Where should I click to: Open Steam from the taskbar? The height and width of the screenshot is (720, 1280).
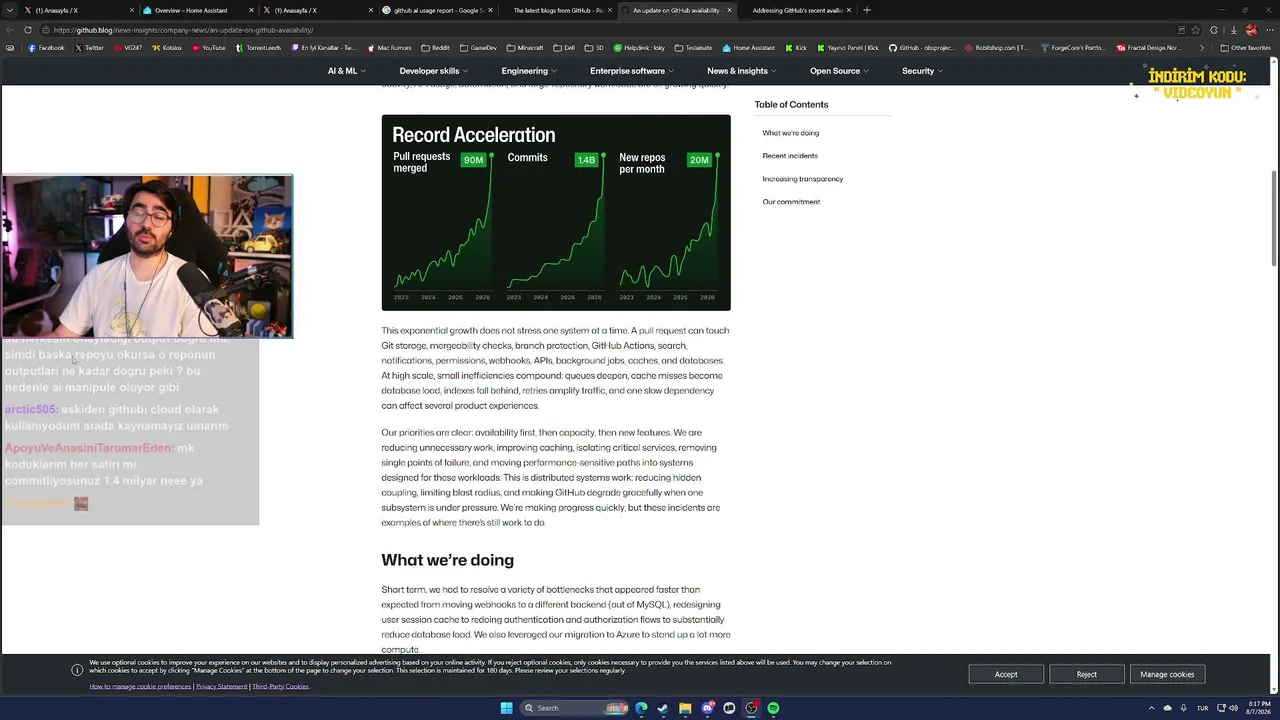663,708
